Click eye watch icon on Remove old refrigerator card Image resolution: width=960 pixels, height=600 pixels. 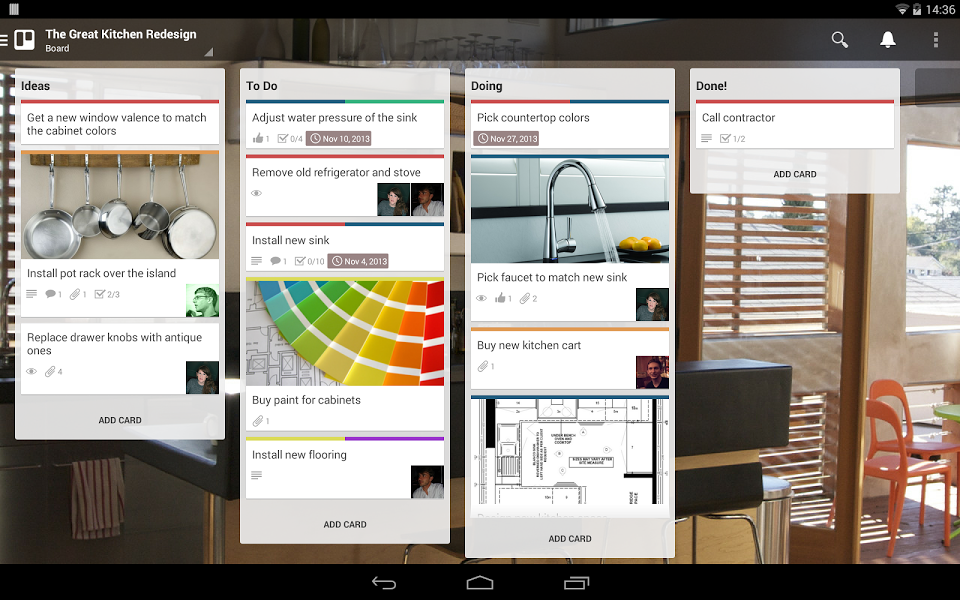[256, 193]
